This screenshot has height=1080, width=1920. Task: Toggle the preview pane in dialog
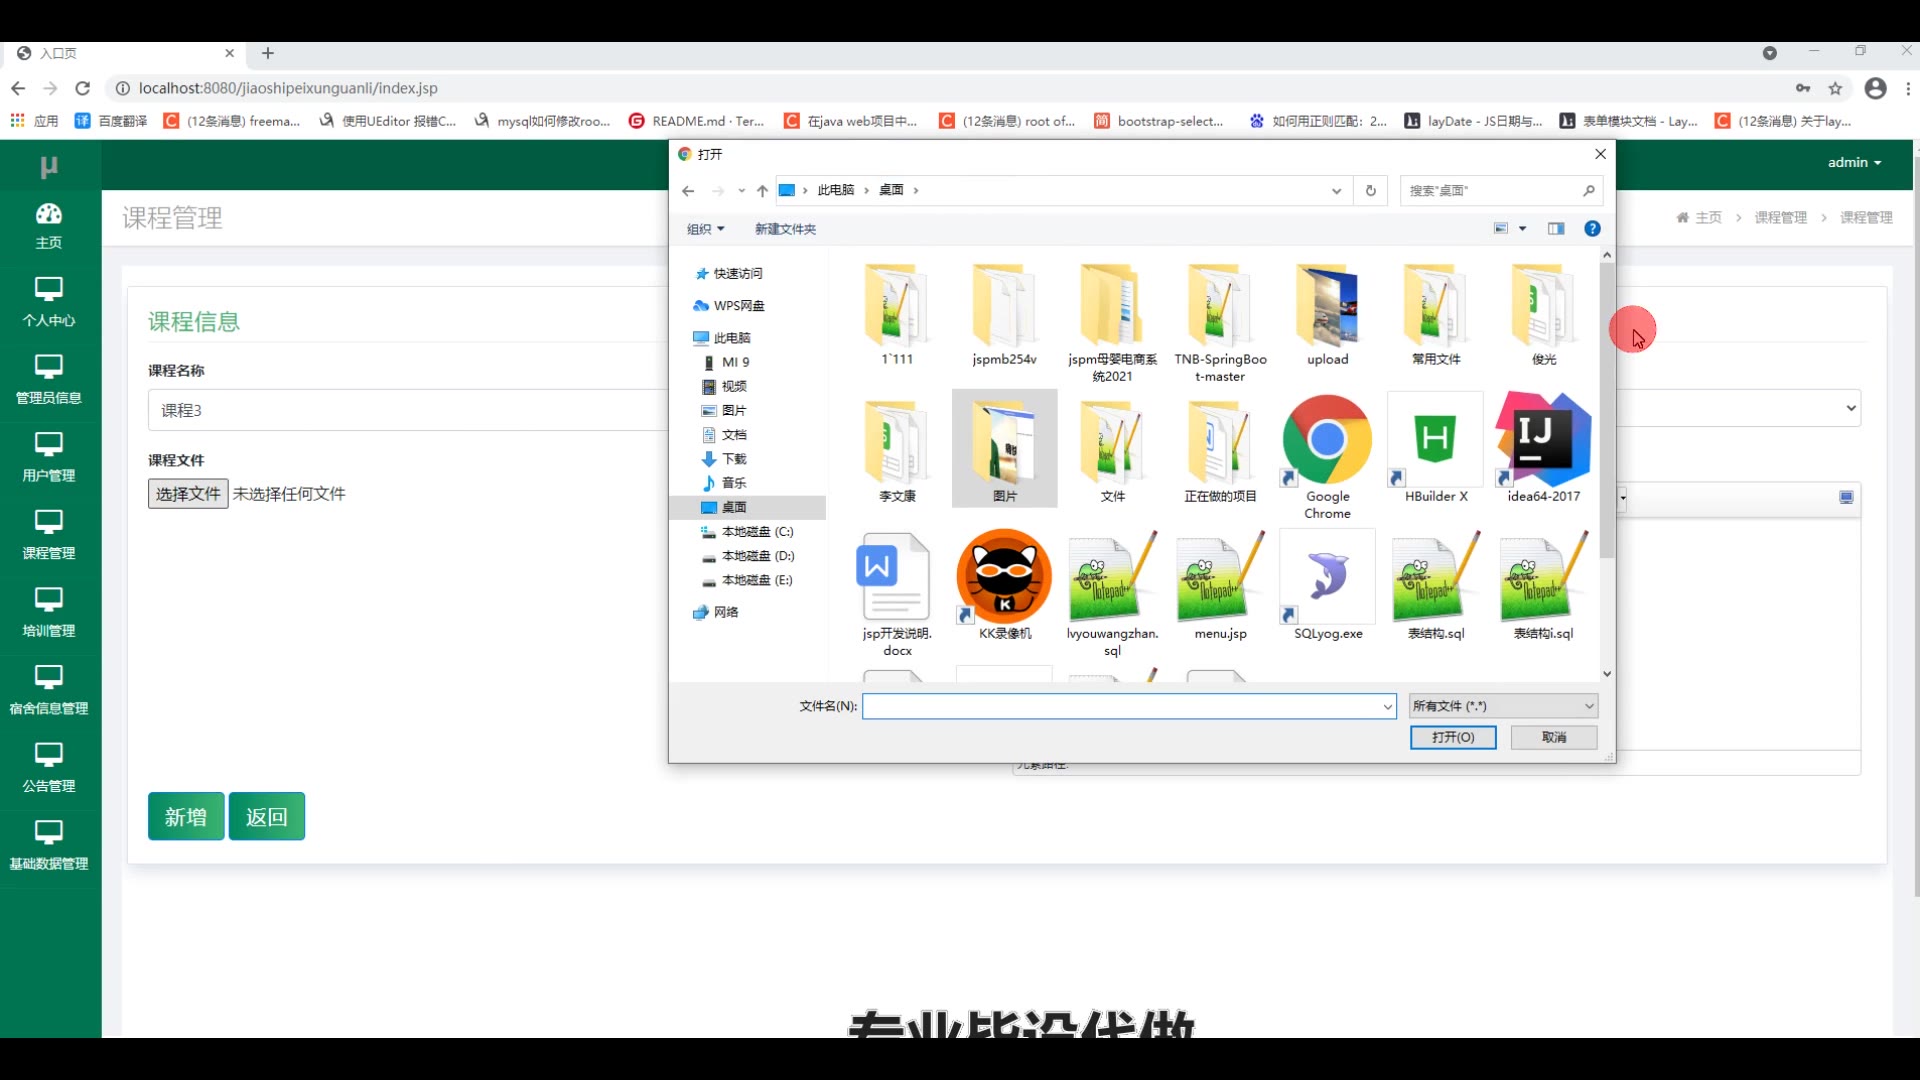(x=1556, y=229)
